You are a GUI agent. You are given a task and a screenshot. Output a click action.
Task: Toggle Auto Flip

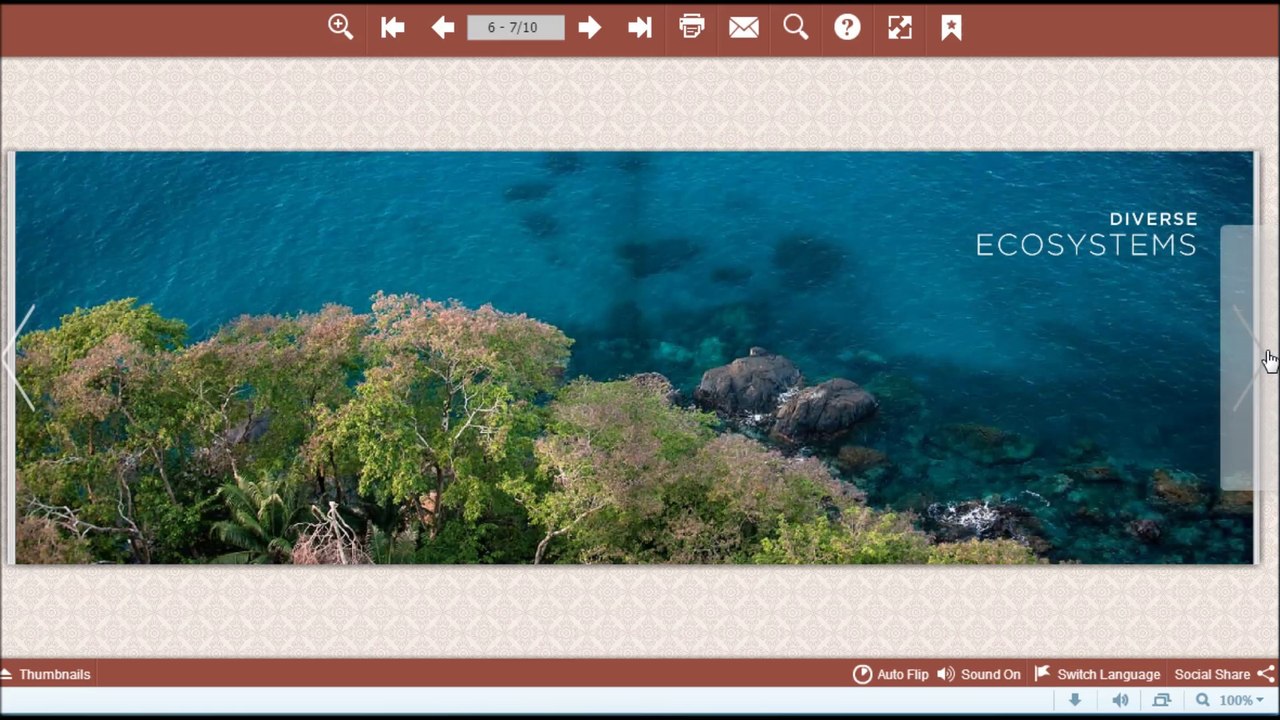point(891,674)
